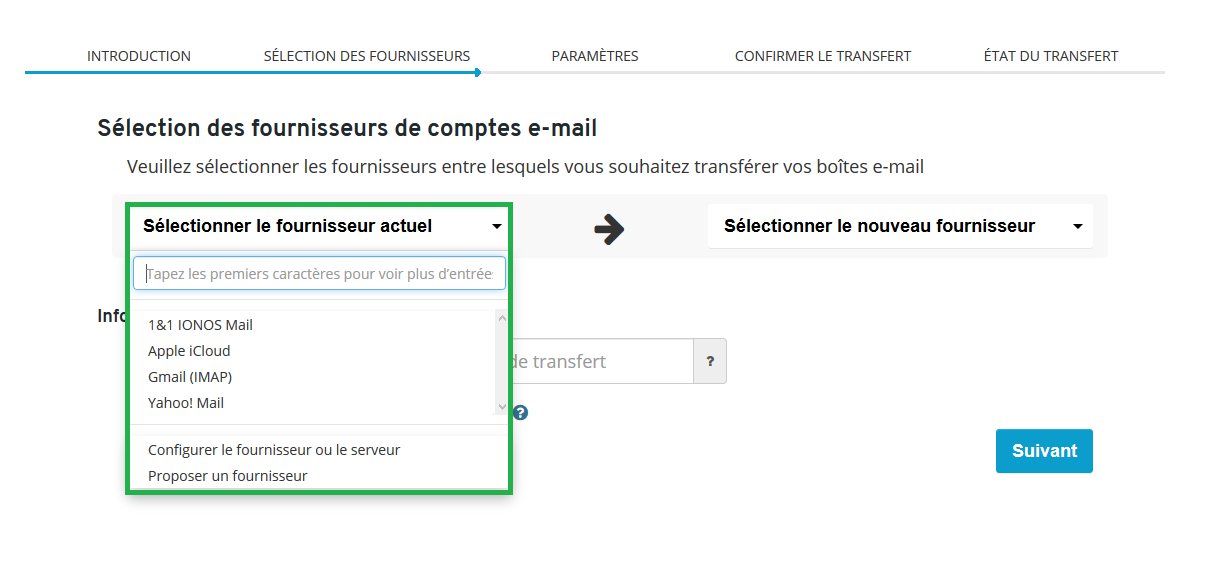
Task: Click Proposer un fournisseur option
Action: pyautogui.click(x=228, y=476)
